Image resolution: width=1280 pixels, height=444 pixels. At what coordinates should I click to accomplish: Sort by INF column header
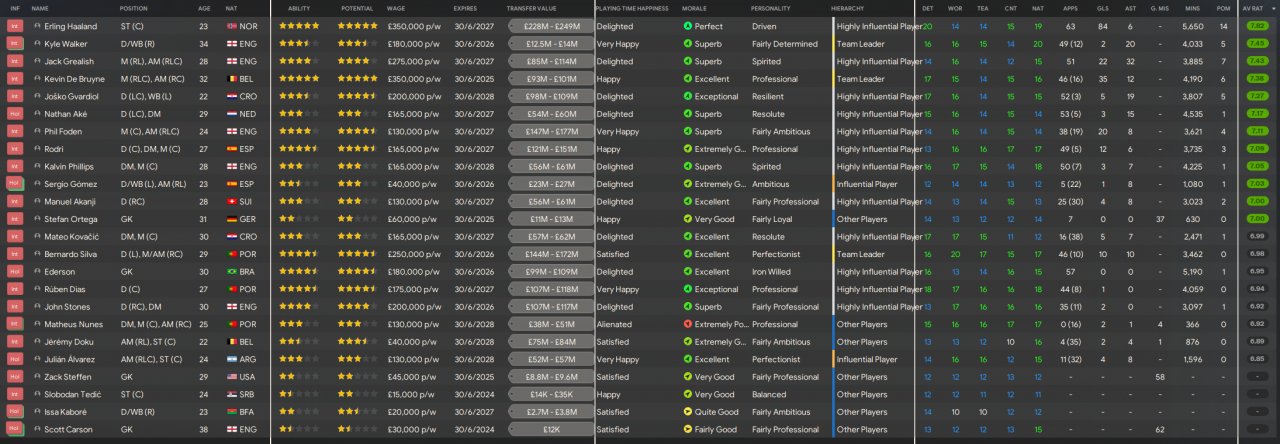(x=14, y=8)
